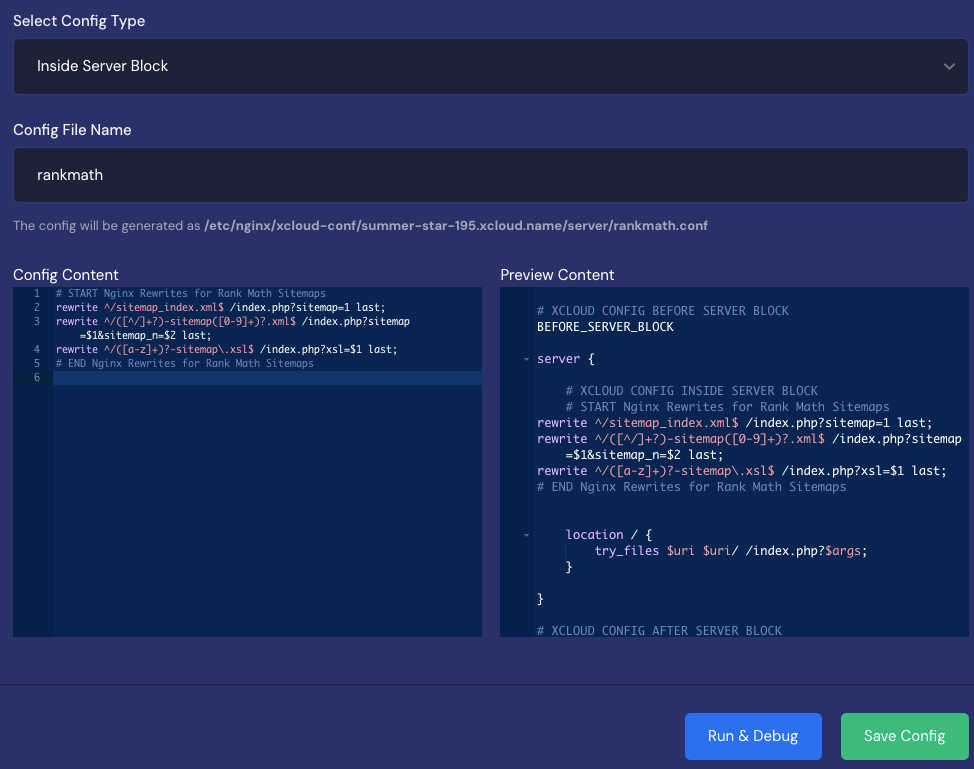Click the Run & Debug button
Viewport: 974px width, 769px height.
click(x=753, y=736)
